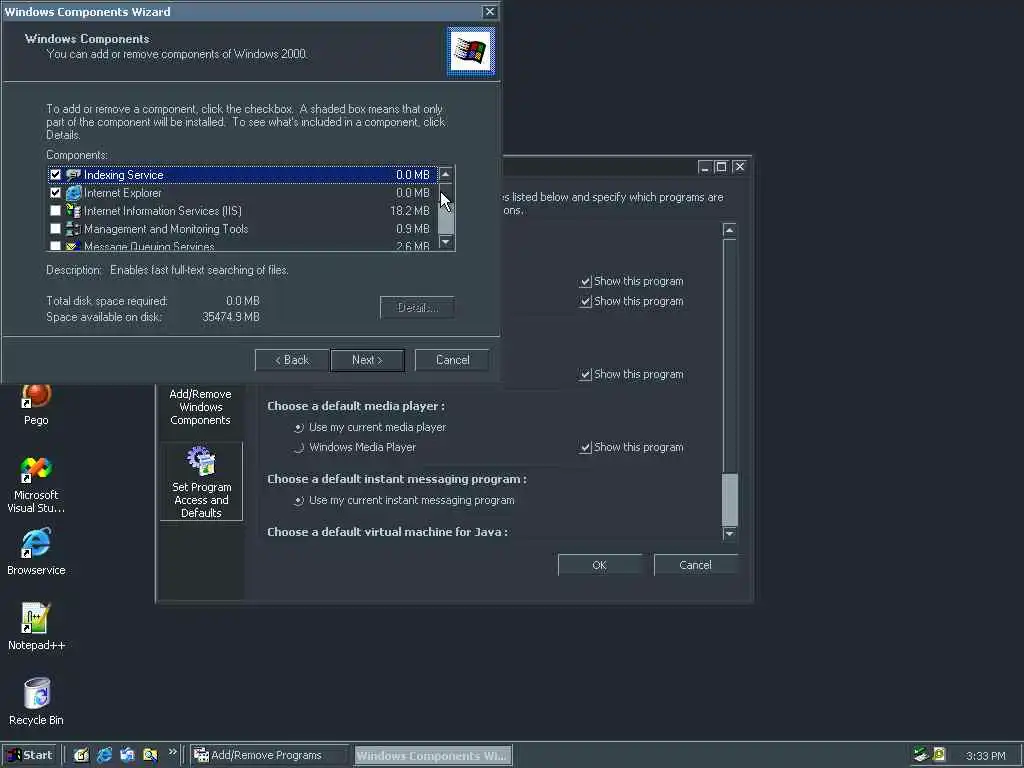This screenshot has height=768, width=1024.
Task: Check the Management and Monitoring Tools checkbox
Action: point(56,229)
